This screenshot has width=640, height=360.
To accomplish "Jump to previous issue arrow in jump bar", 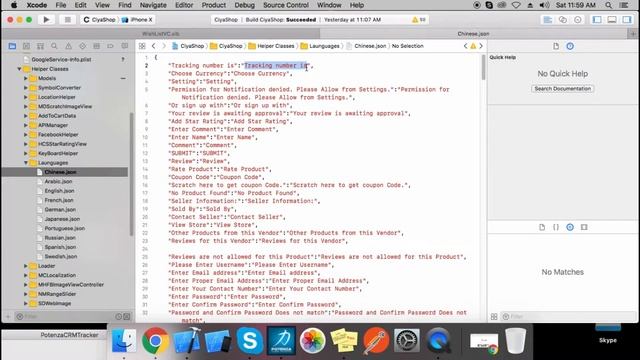I will (x=465, y=46).
